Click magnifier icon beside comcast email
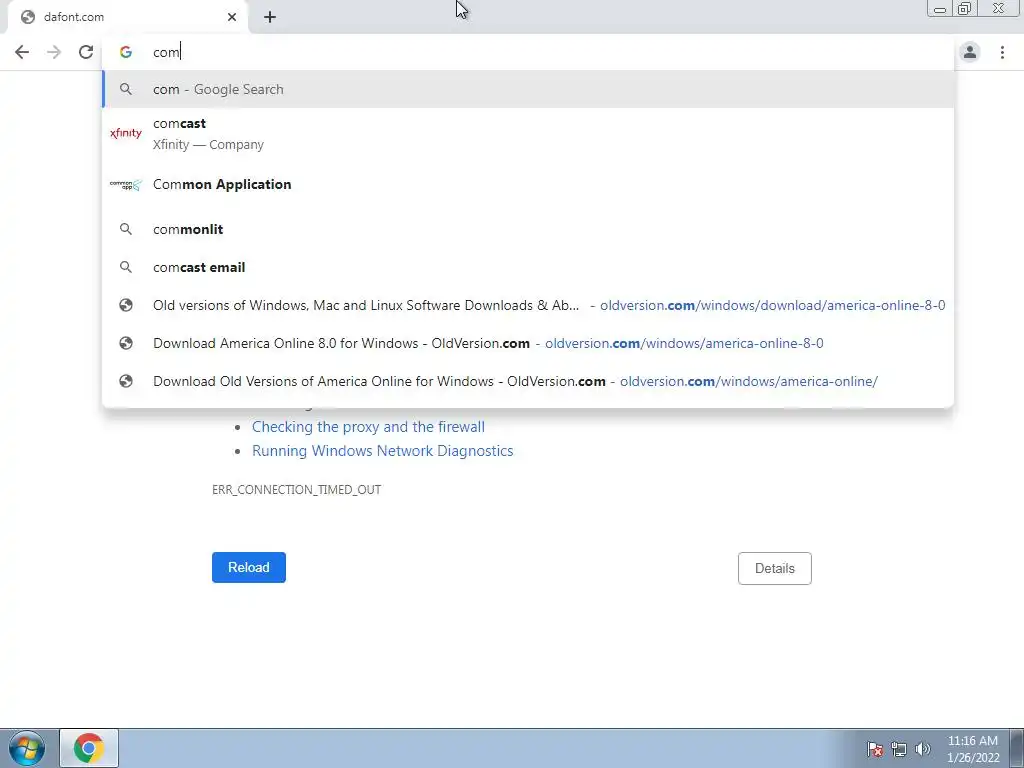This screenshot has width=1024, height=768. pyautogui.click(x=126, y=267)
